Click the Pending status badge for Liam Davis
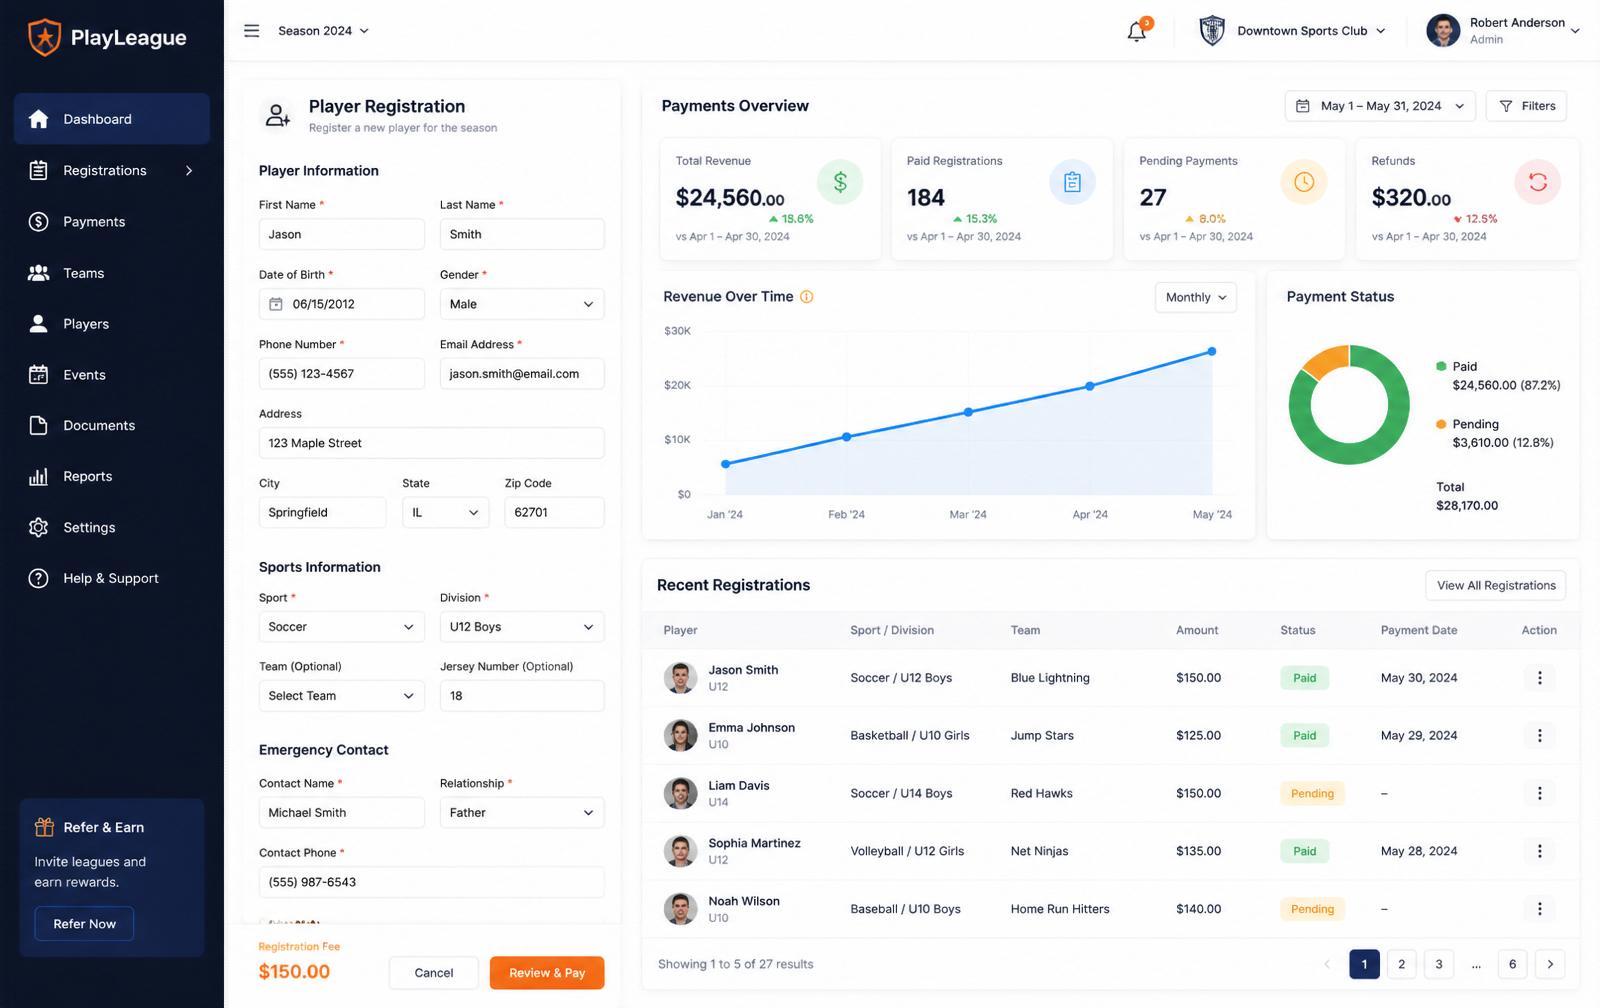The height and width of the screenshot is (1008, 1600). pyautogui.click(x=1312, y=793)
